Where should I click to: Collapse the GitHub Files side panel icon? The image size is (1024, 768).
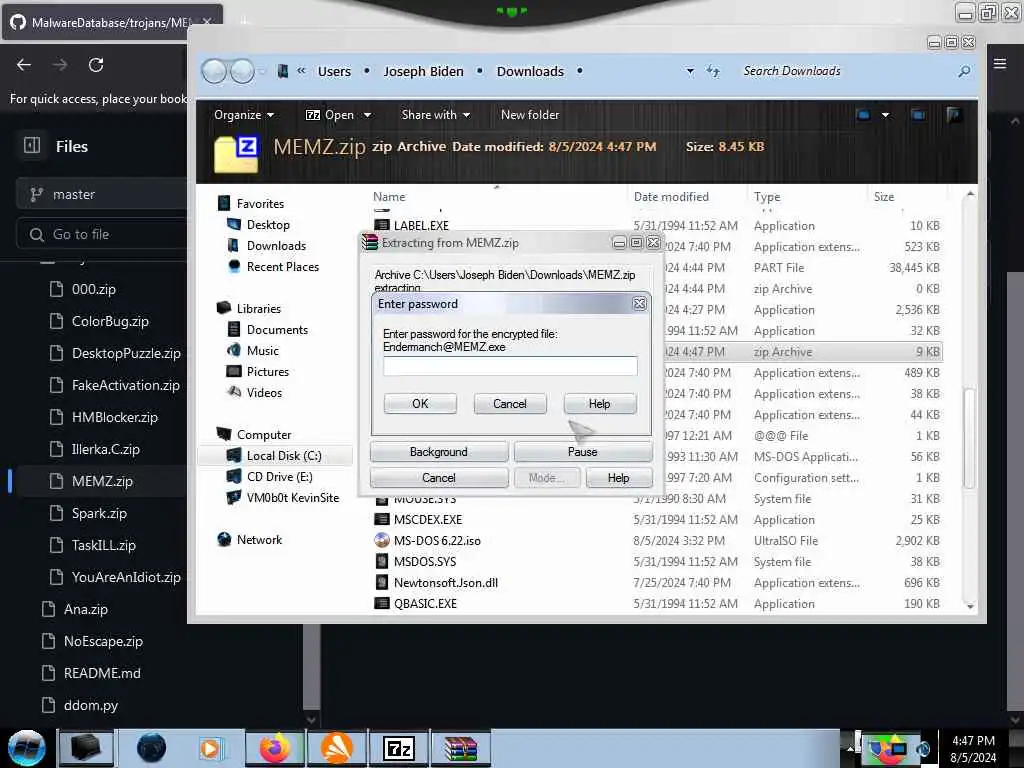[31, 146]
